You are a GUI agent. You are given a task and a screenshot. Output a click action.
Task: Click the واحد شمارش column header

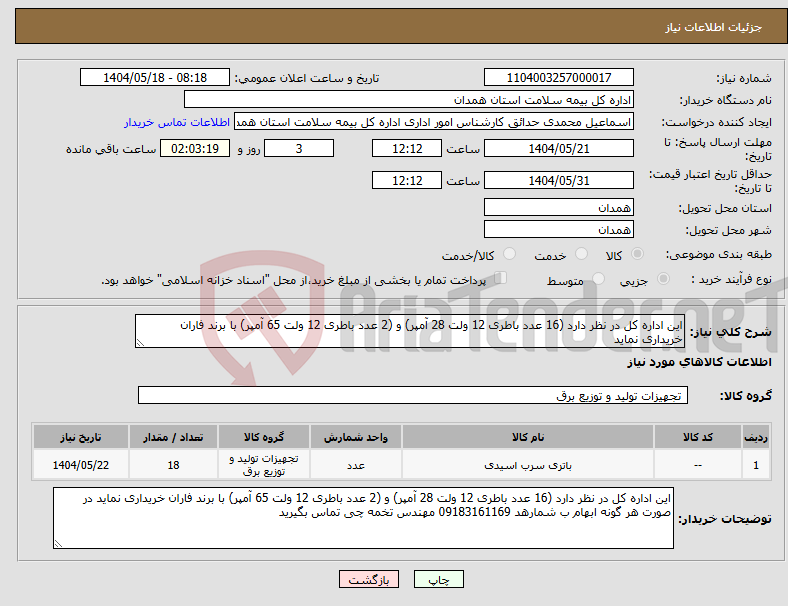(x=356, y=437)
